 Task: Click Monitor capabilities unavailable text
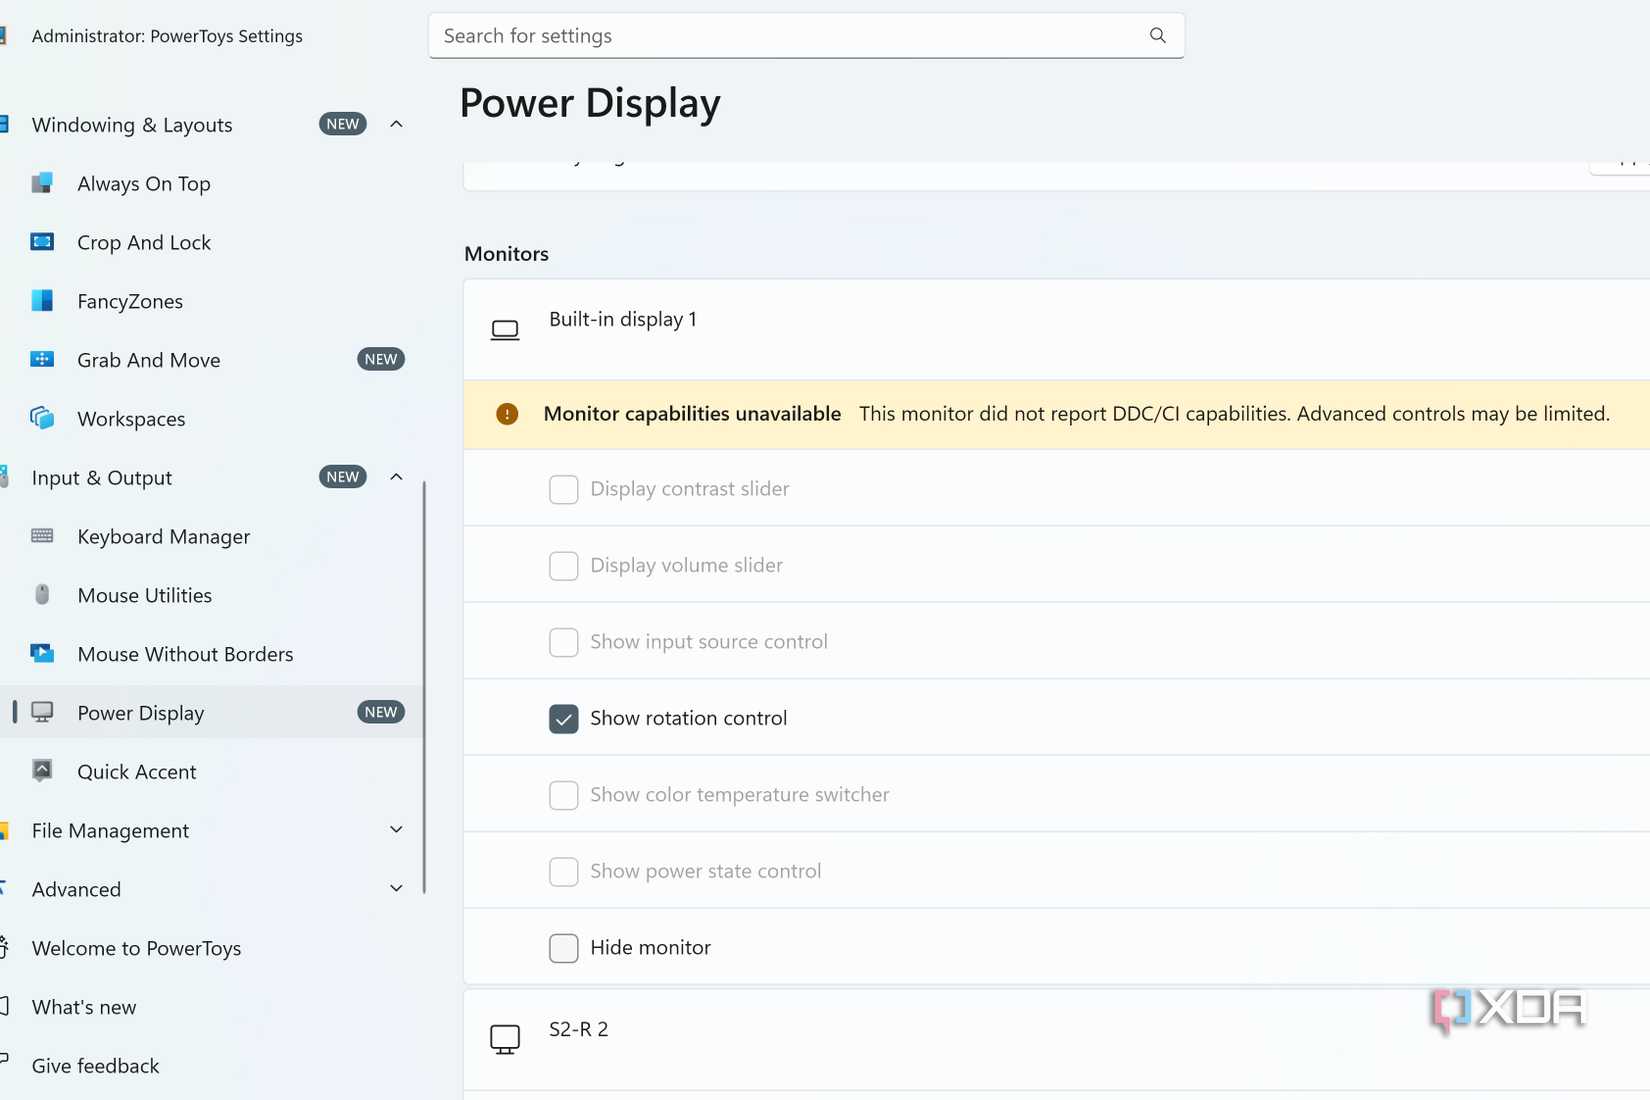(x=692, y=414)
